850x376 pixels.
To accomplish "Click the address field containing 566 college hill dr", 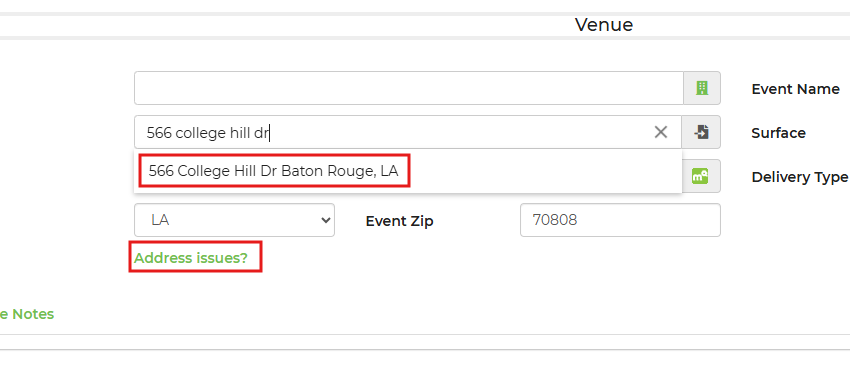I will [x=408, y=132].
